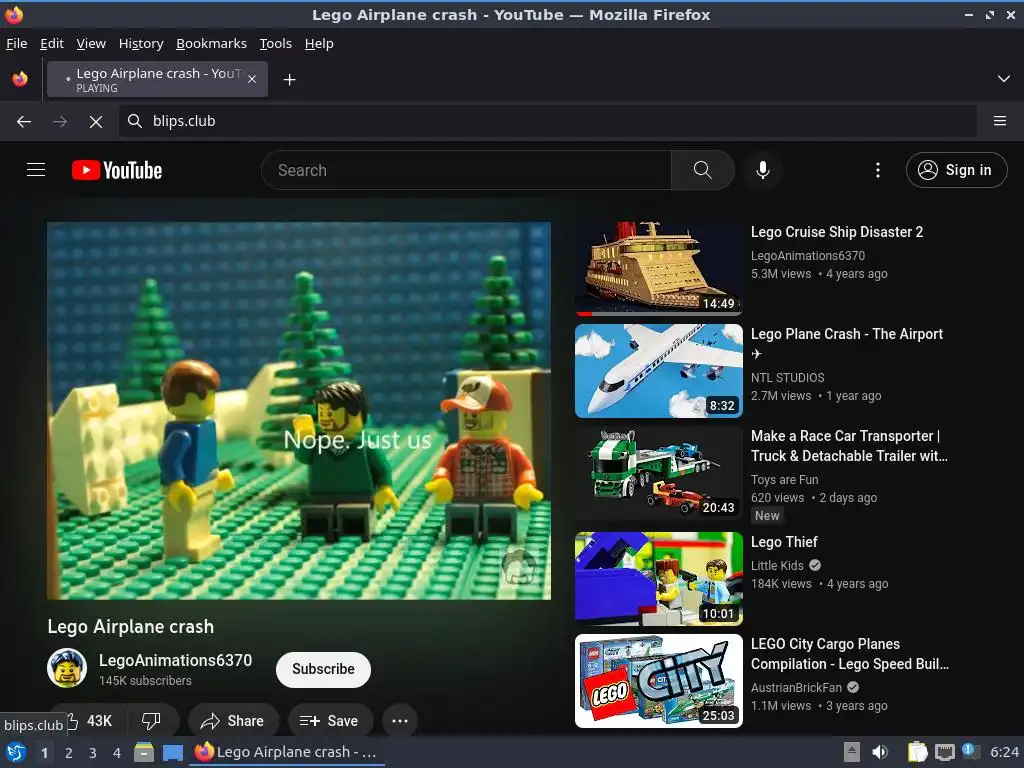Click the 6:24 taskbar clock
1024x768 pixels.
pos(1004,752)
